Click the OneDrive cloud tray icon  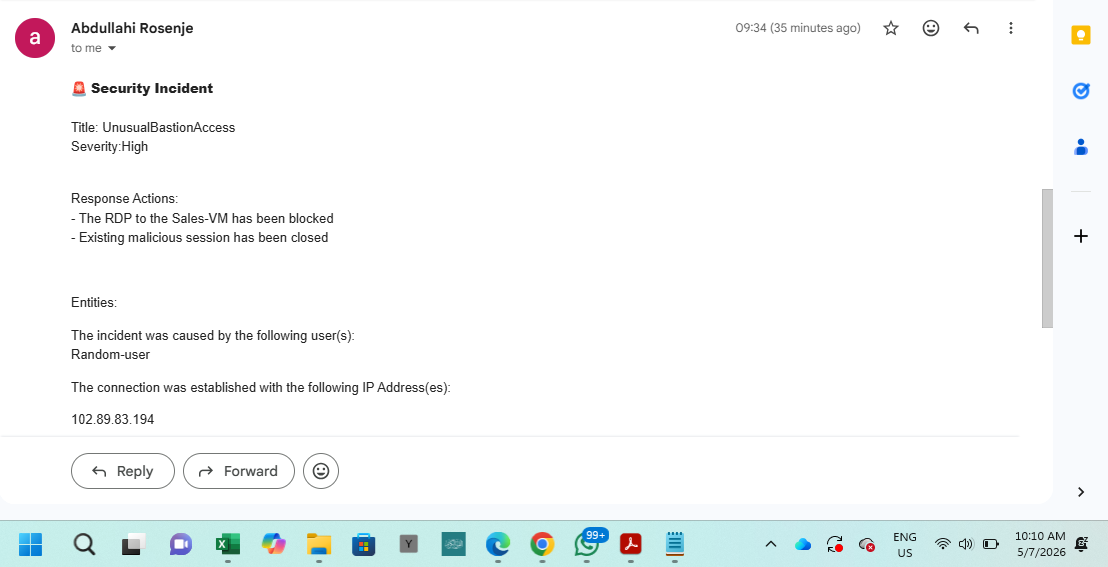(x=803, y=544)
